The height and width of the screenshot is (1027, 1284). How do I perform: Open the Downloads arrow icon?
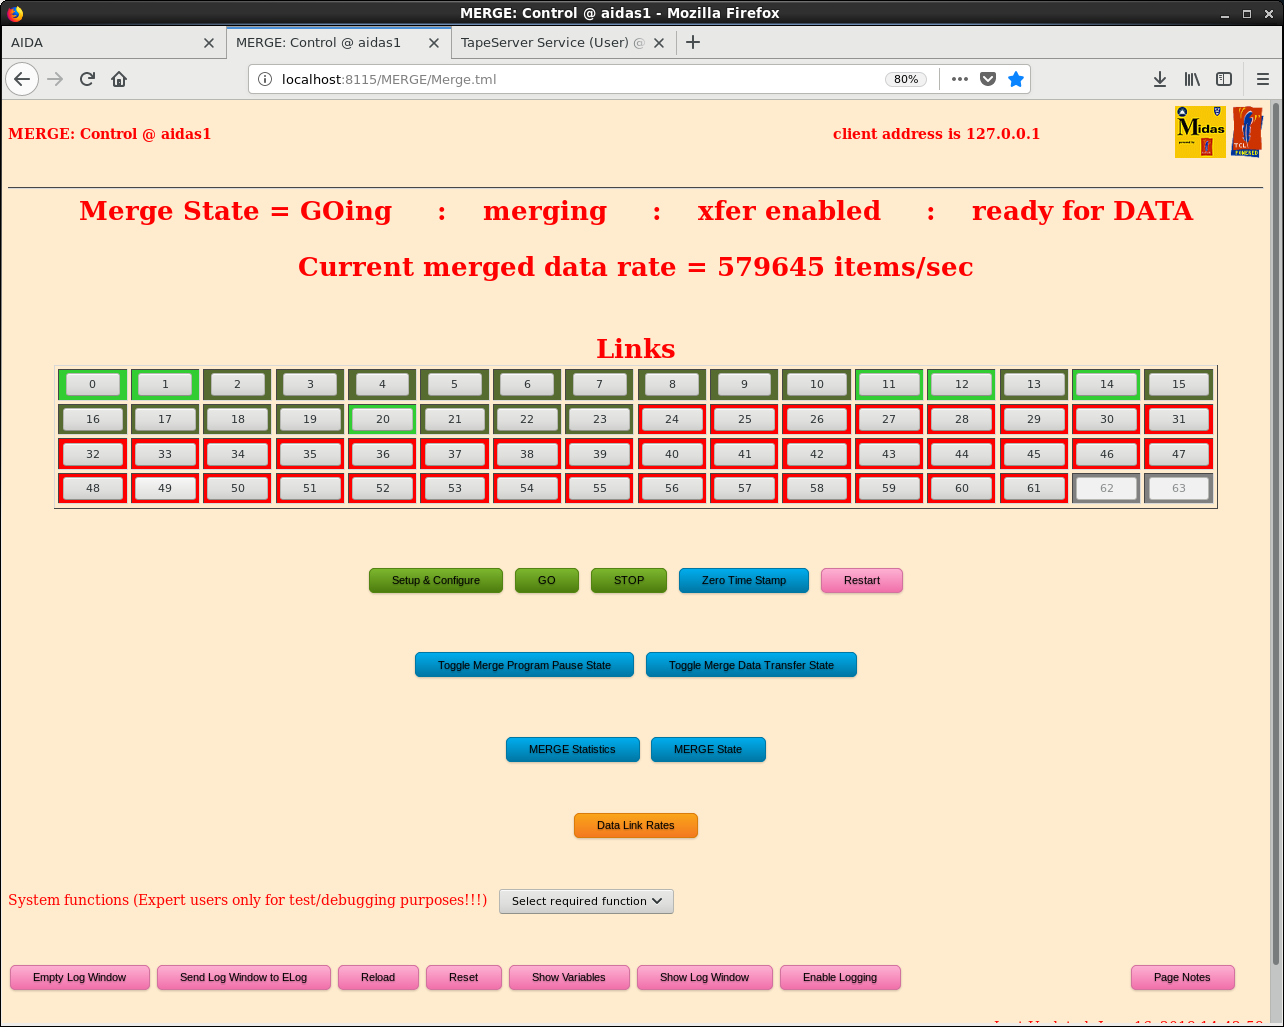pyautogui.click(x=1160, y=79)
